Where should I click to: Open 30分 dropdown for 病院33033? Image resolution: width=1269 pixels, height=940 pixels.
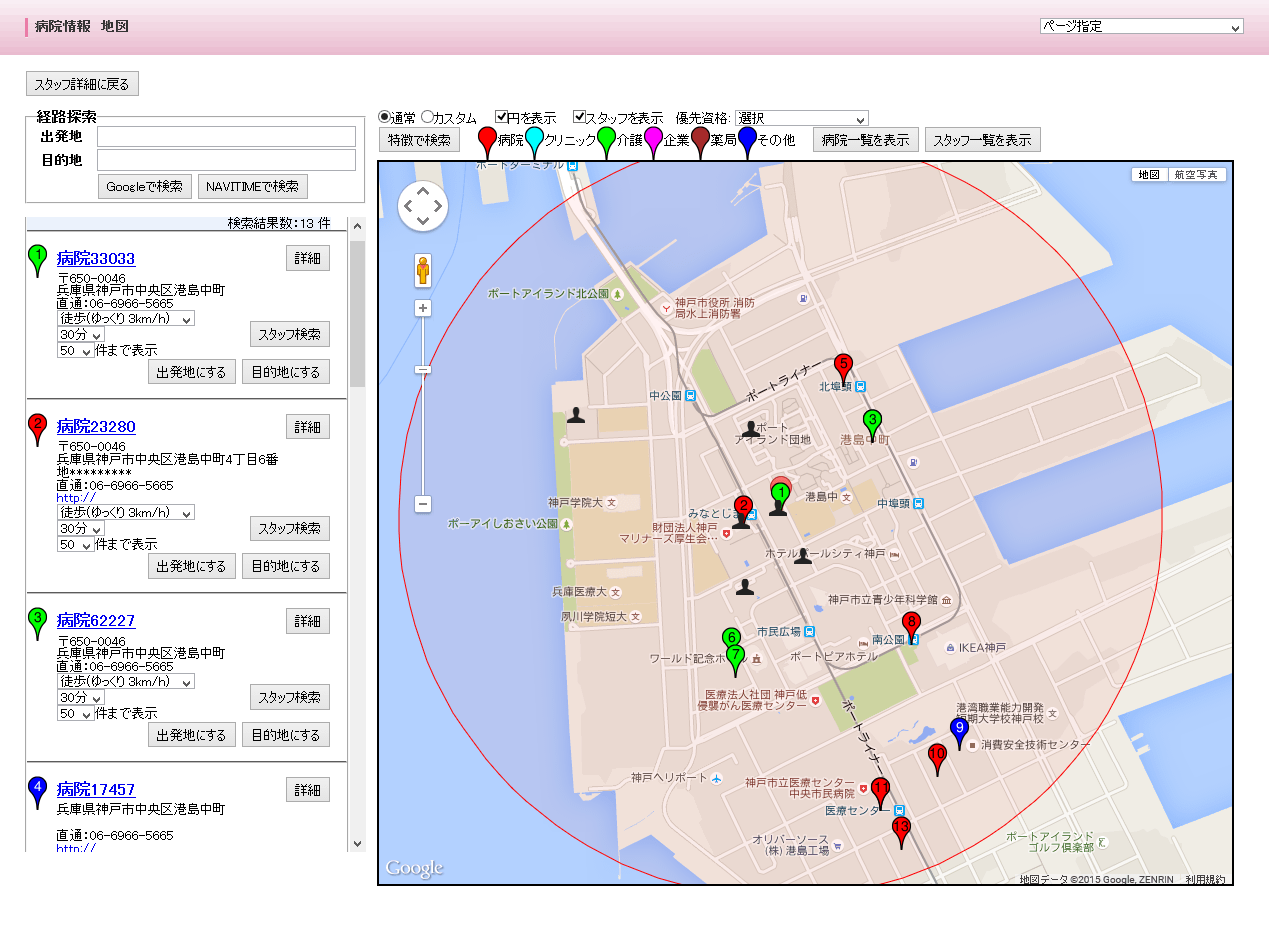[80, 334]
